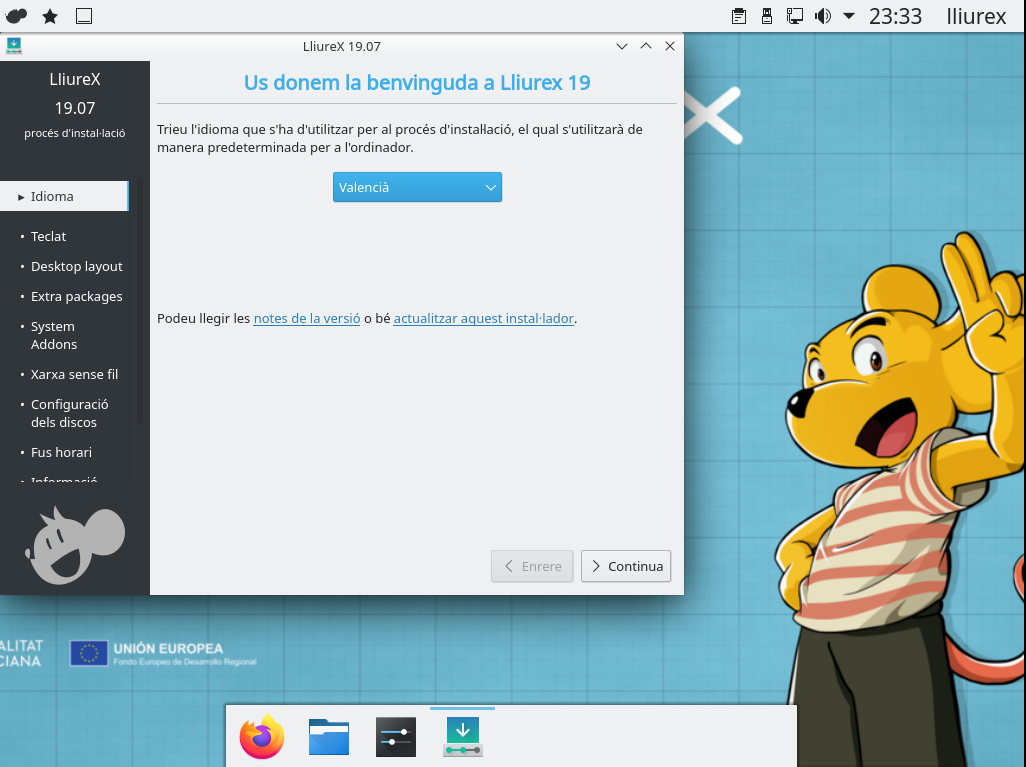Open the Valencià language dropdown
This screenshot has height=767, width=1026.
417,187
